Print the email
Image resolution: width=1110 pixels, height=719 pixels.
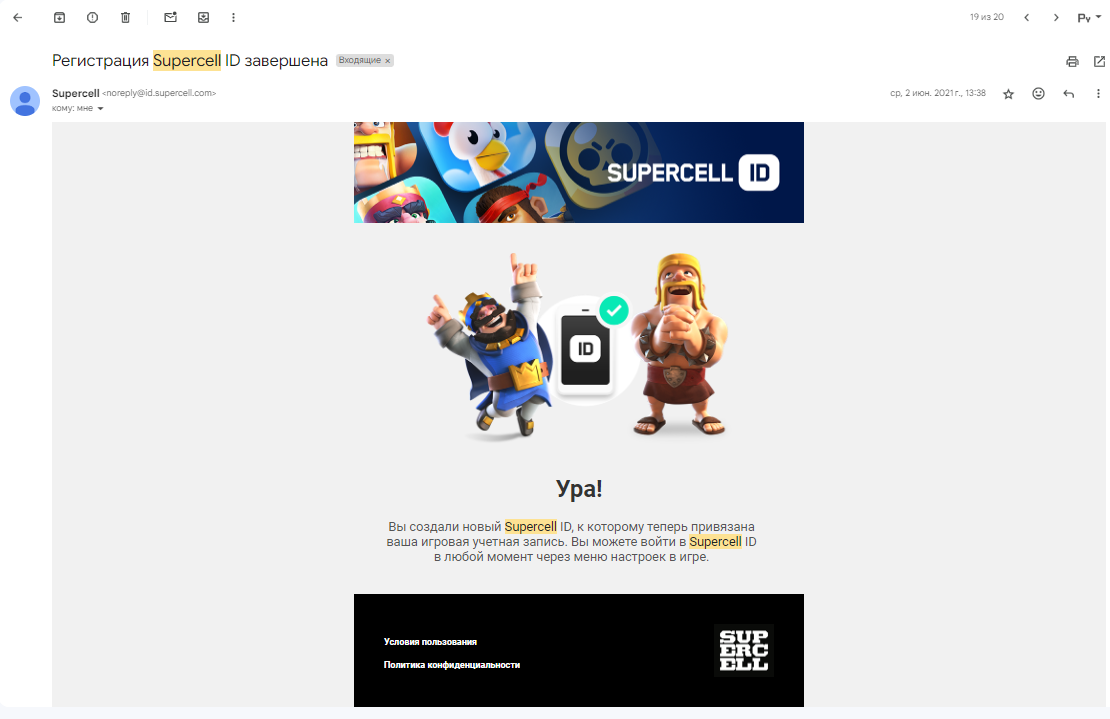(x=1072, y=62)
